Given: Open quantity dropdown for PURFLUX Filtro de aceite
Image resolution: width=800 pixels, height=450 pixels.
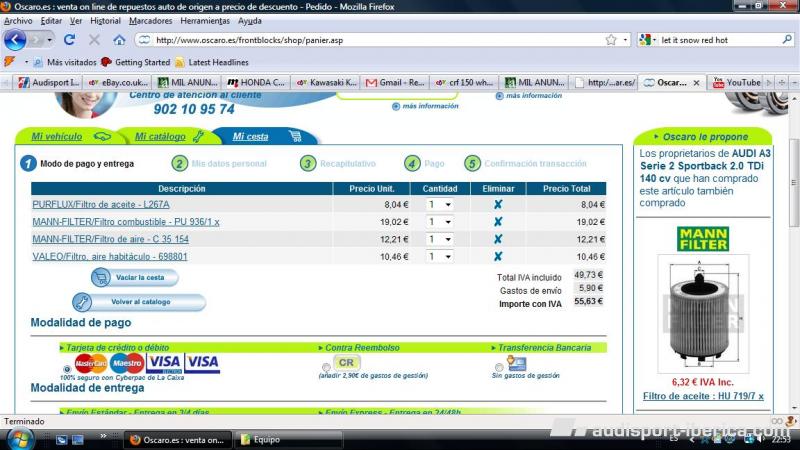Looking at the screenshot, I should [439, 205].
